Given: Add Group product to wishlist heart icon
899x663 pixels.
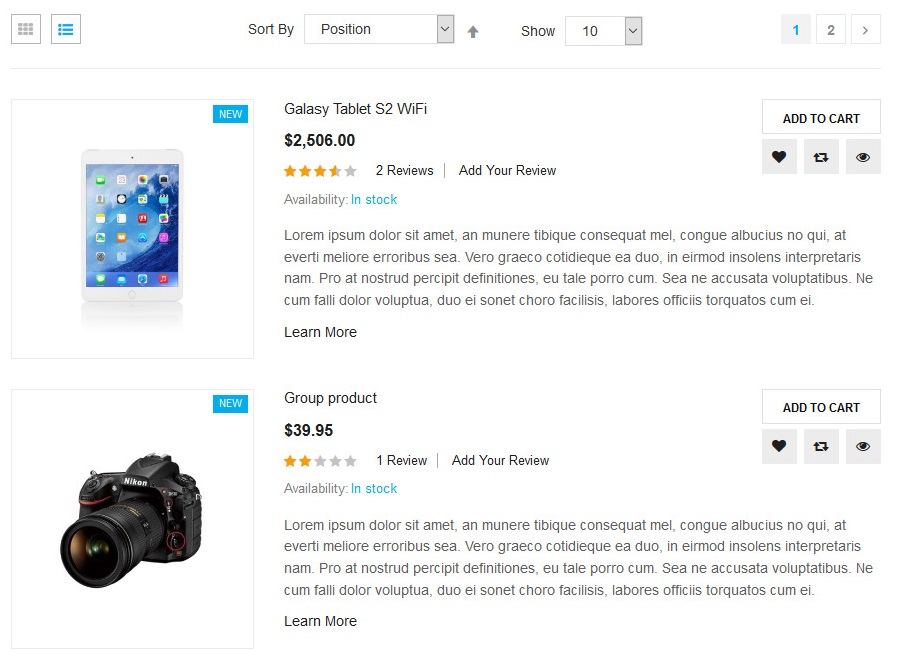Looking at the screenshot, I should tap(779, 446).
